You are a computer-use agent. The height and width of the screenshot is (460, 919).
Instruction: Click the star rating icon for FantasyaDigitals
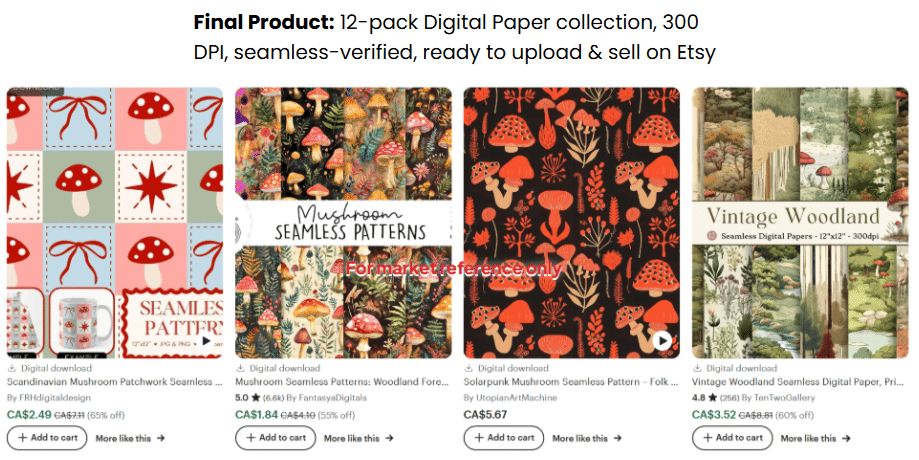256,397
